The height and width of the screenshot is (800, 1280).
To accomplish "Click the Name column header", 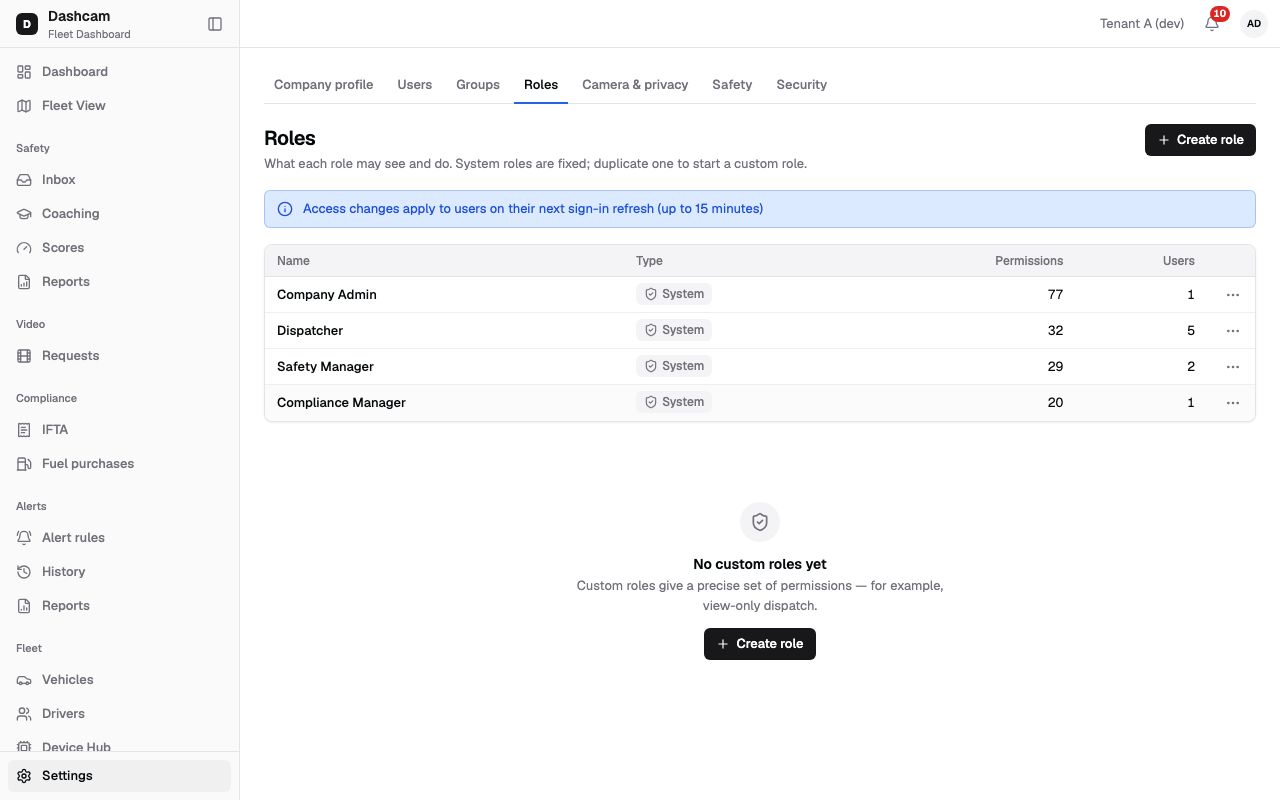I will [293, 261].
